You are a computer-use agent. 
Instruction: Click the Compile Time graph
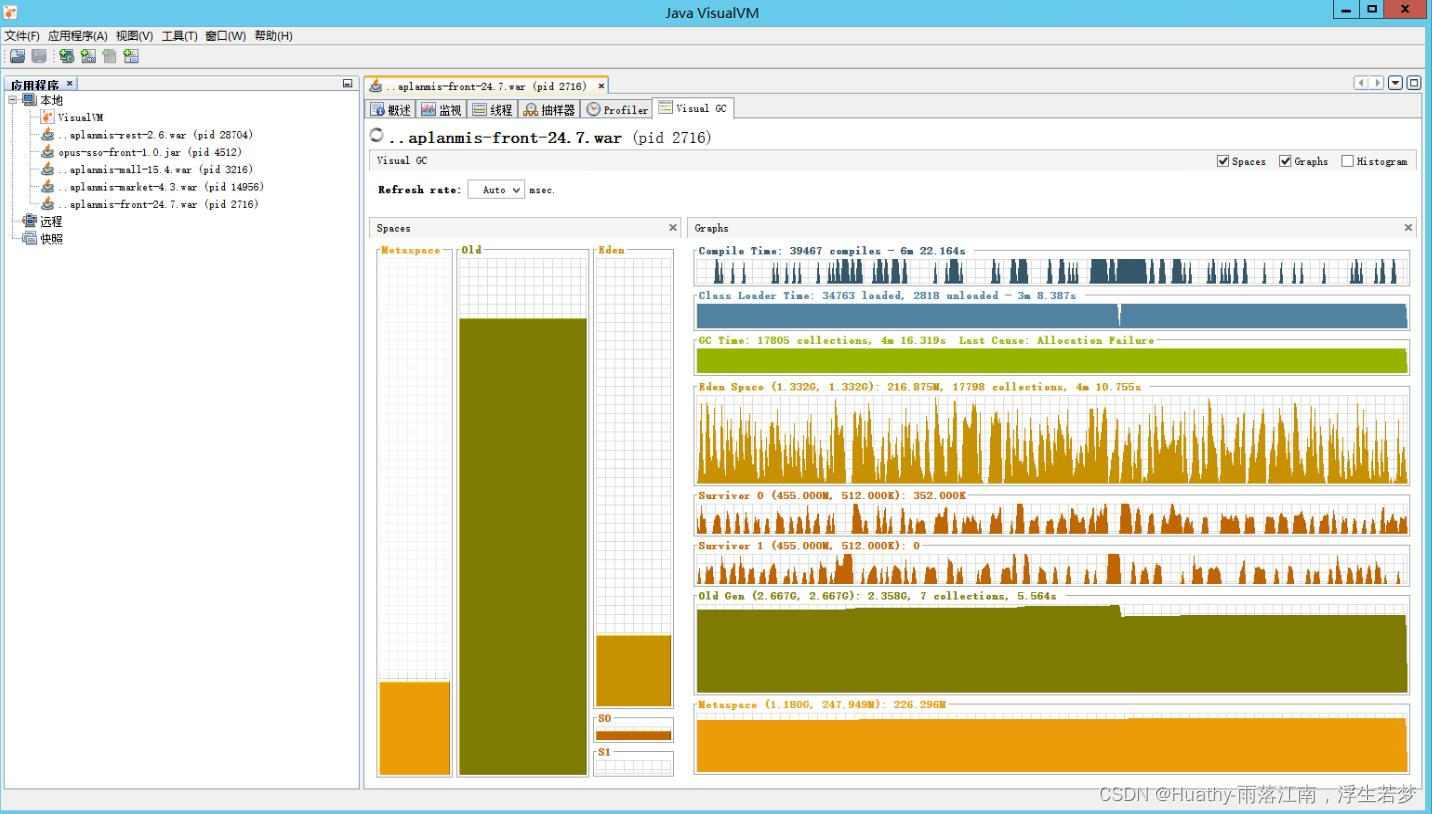pos(1052,271)
